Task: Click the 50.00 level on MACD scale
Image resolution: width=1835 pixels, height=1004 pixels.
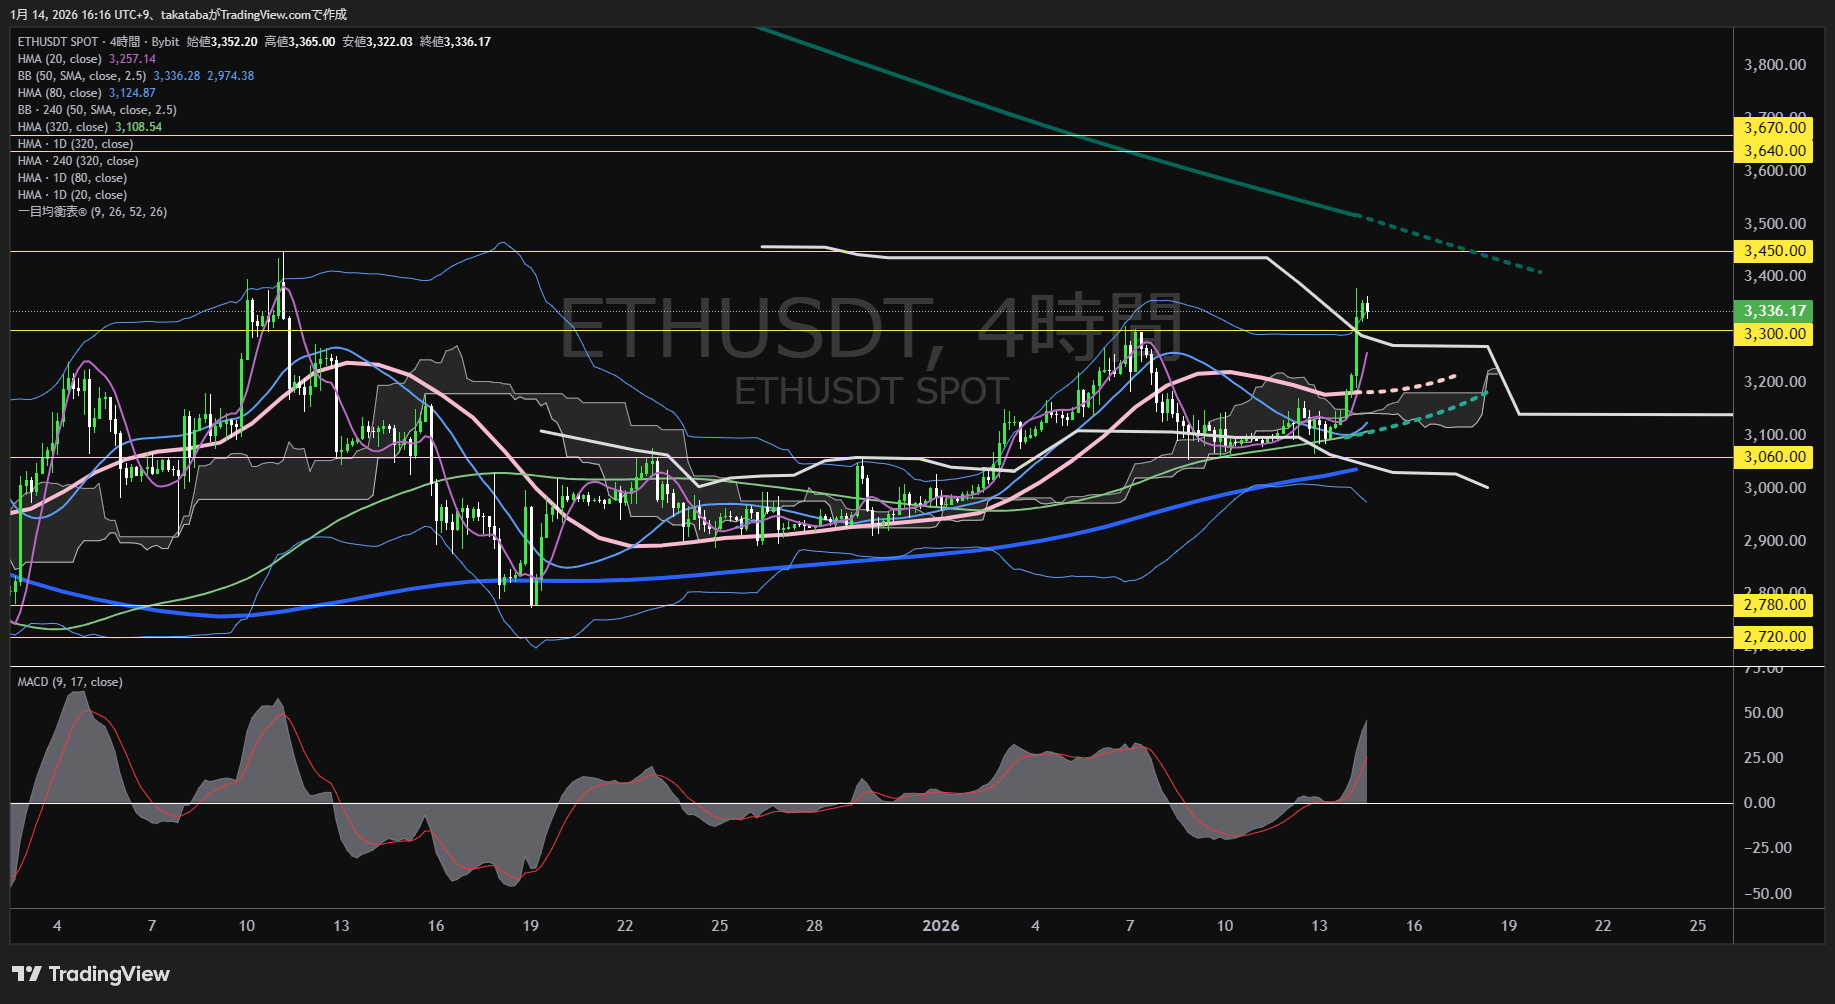Action: point(1763,713)
